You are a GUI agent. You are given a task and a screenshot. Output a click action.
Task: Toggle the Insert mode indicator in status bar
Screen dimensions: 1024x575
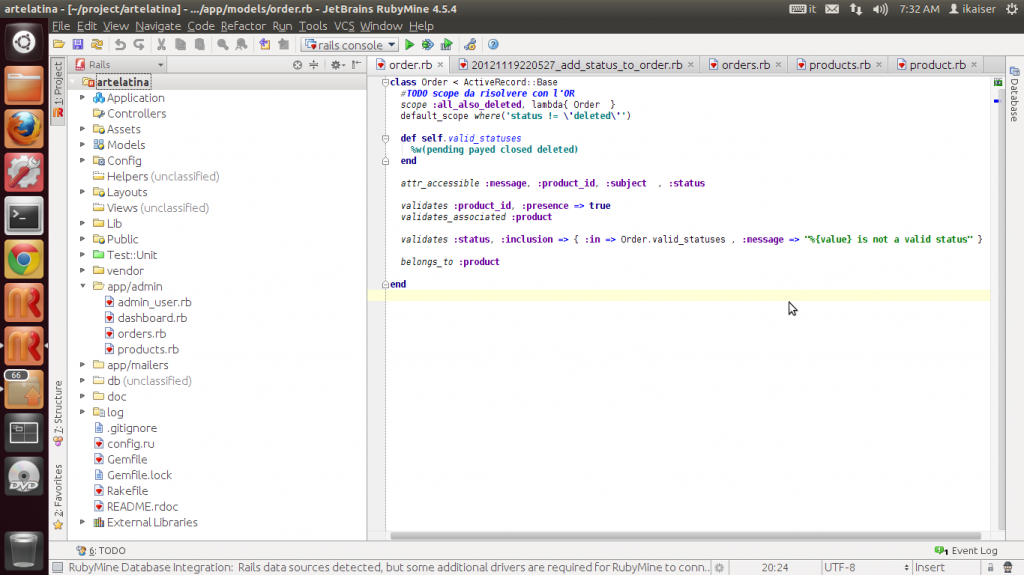point(929,567)
